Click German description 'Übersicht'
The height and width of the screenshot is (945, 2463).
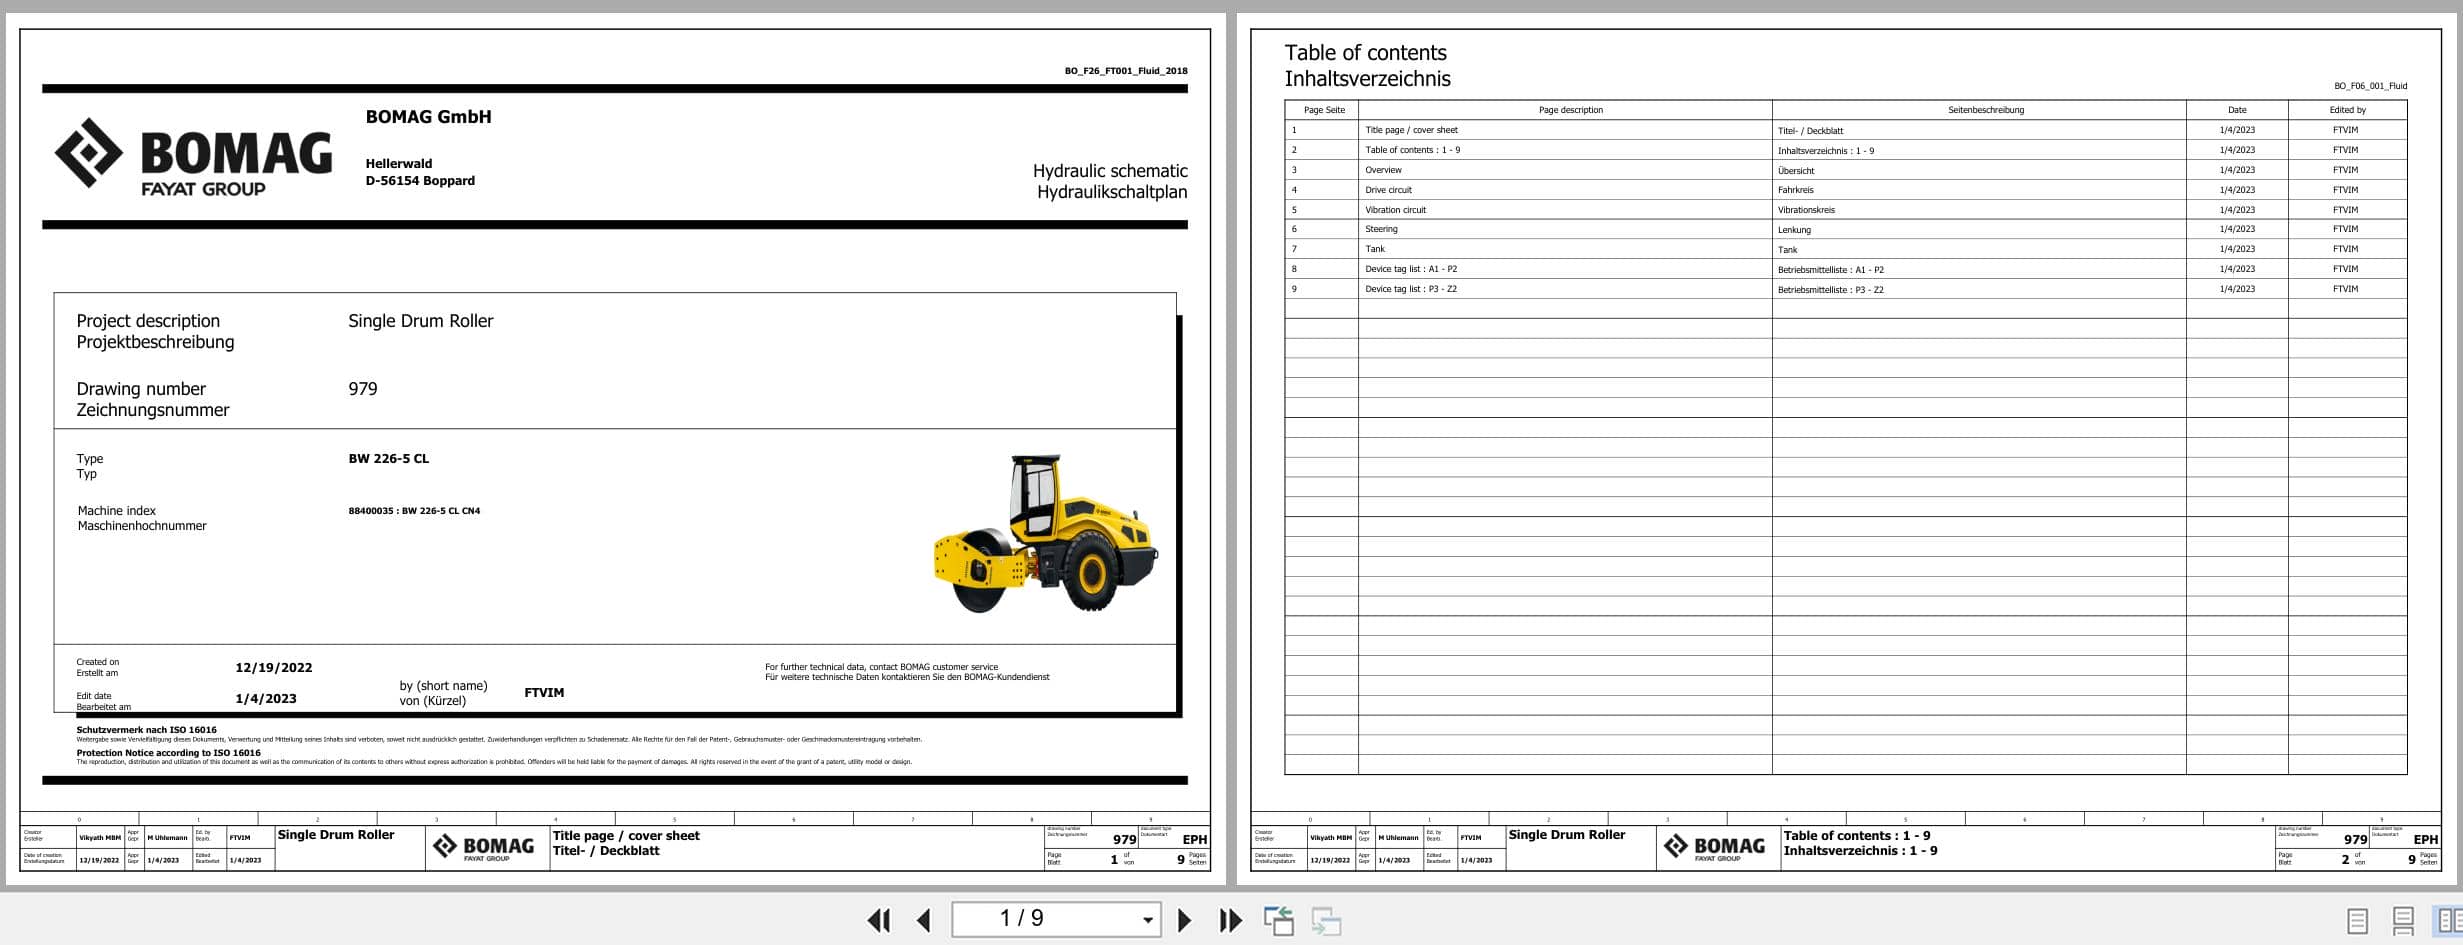[x=1796, y=170]
